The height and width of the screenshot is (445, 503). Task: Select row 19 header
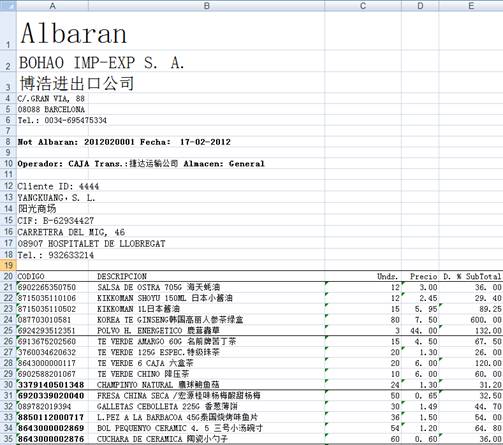(x=8, y=265)
